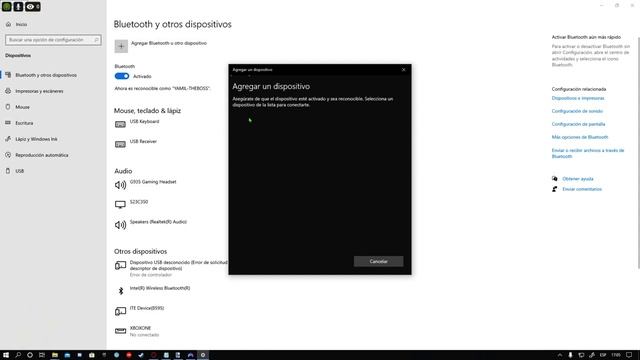Open the Windows Start menu
Viewport: 640px width, 360px height.
click(6, 355)
